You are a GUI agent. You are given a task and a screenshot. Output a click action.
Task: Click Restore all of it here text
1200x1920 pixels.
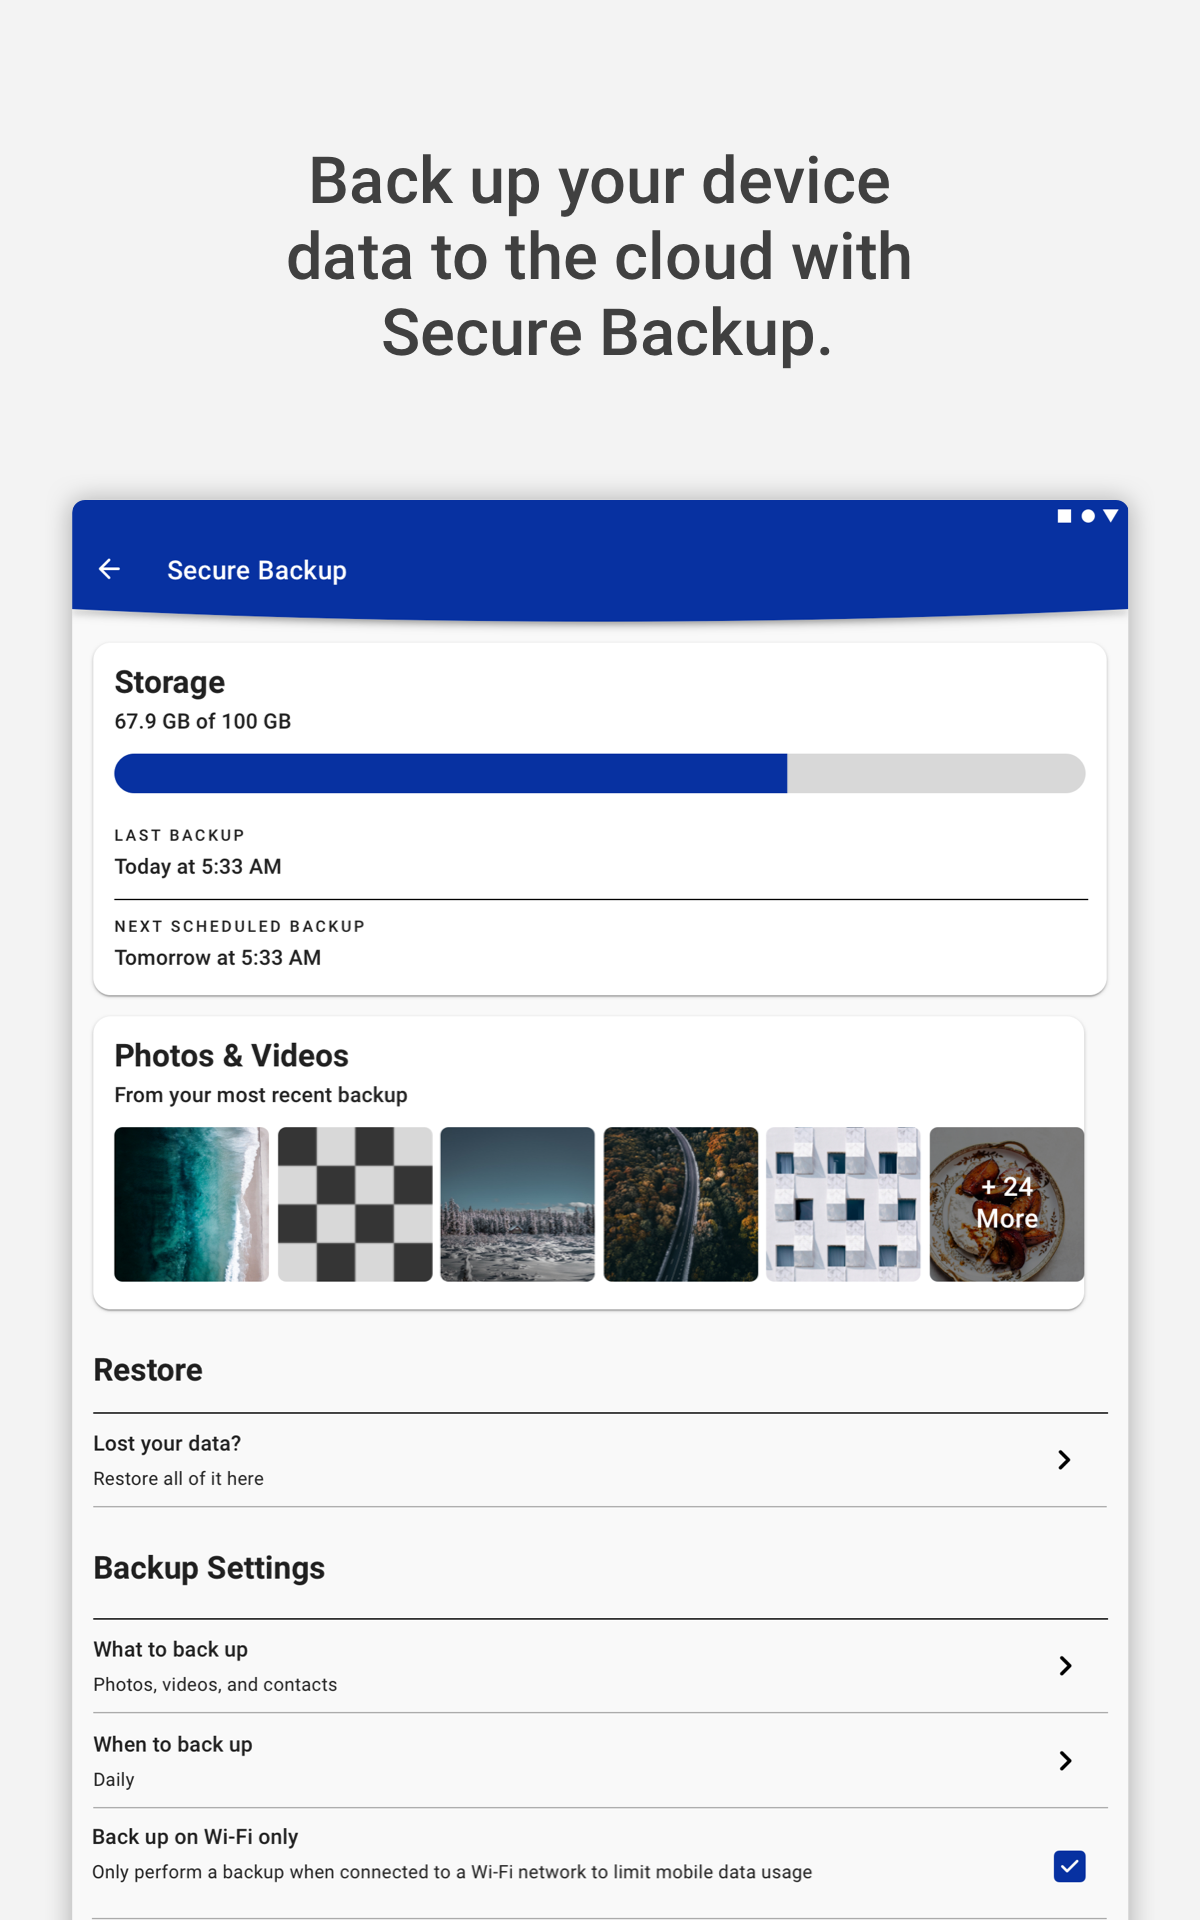(179, 1479)
